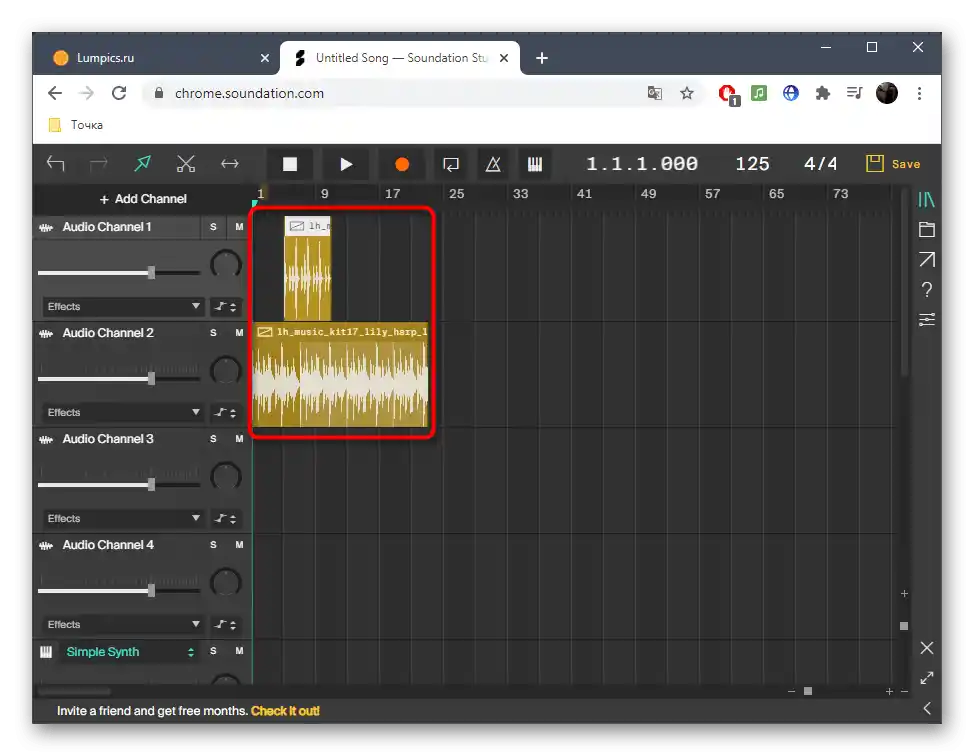Click Audio Channel 4 volume slider handle

pyautogui.click(x=152, y=590)
